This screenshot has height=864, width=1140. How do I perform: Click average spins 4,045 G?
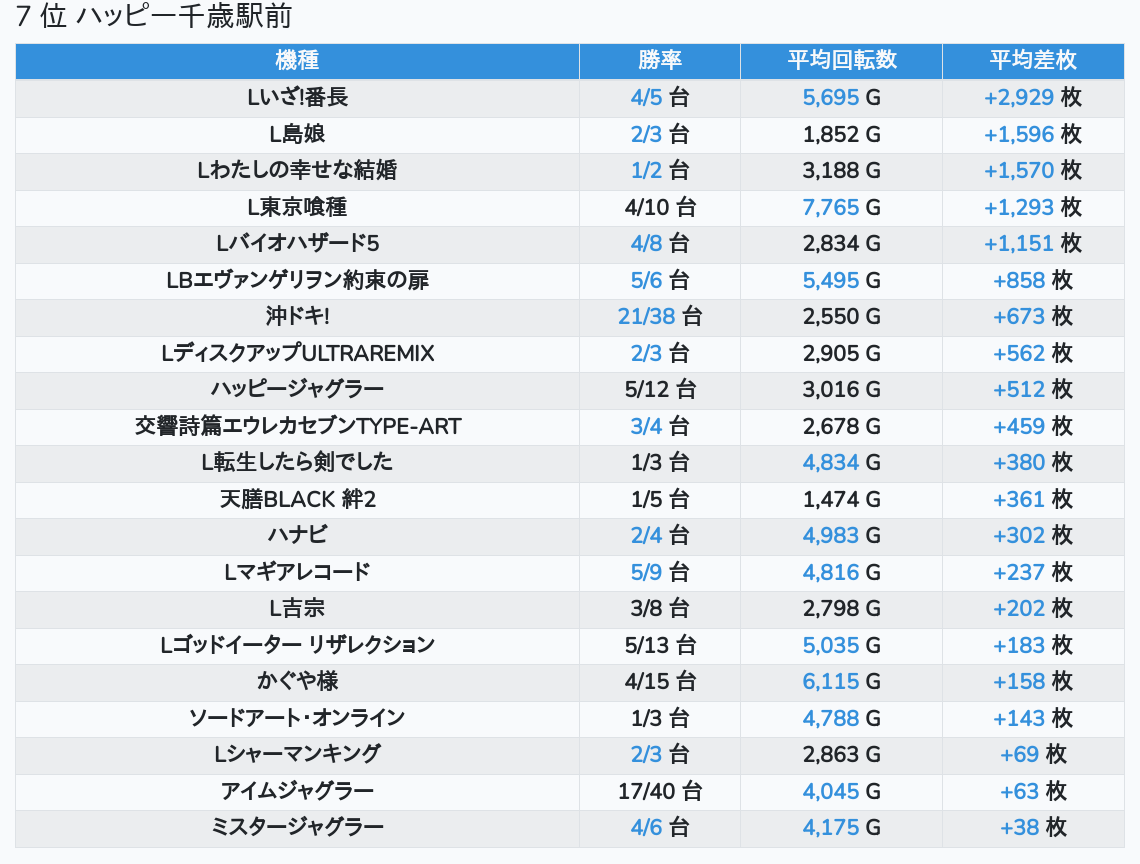point(841,791)
